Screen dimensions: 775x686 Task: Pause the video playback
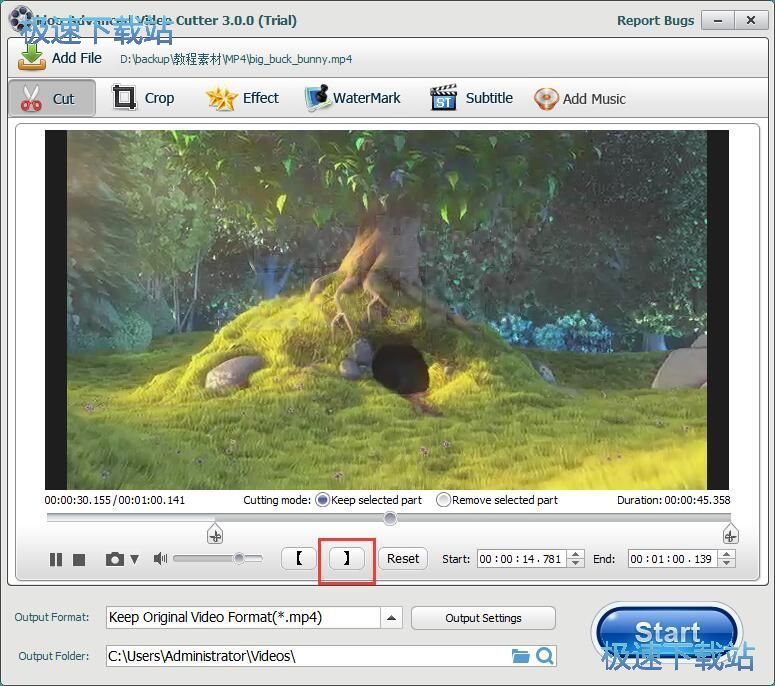coord(56,559)
